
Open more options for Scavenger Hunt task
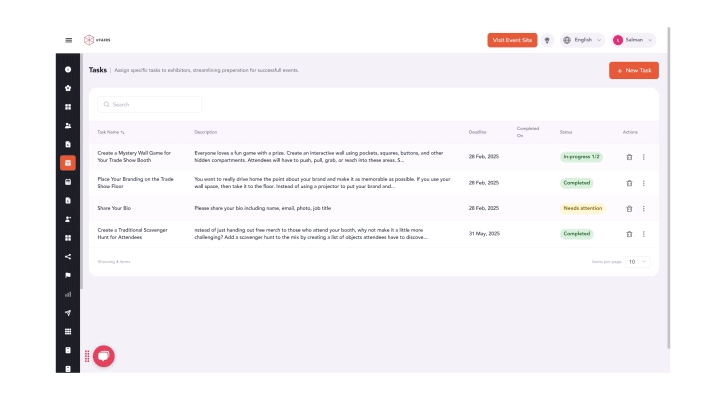644,234
